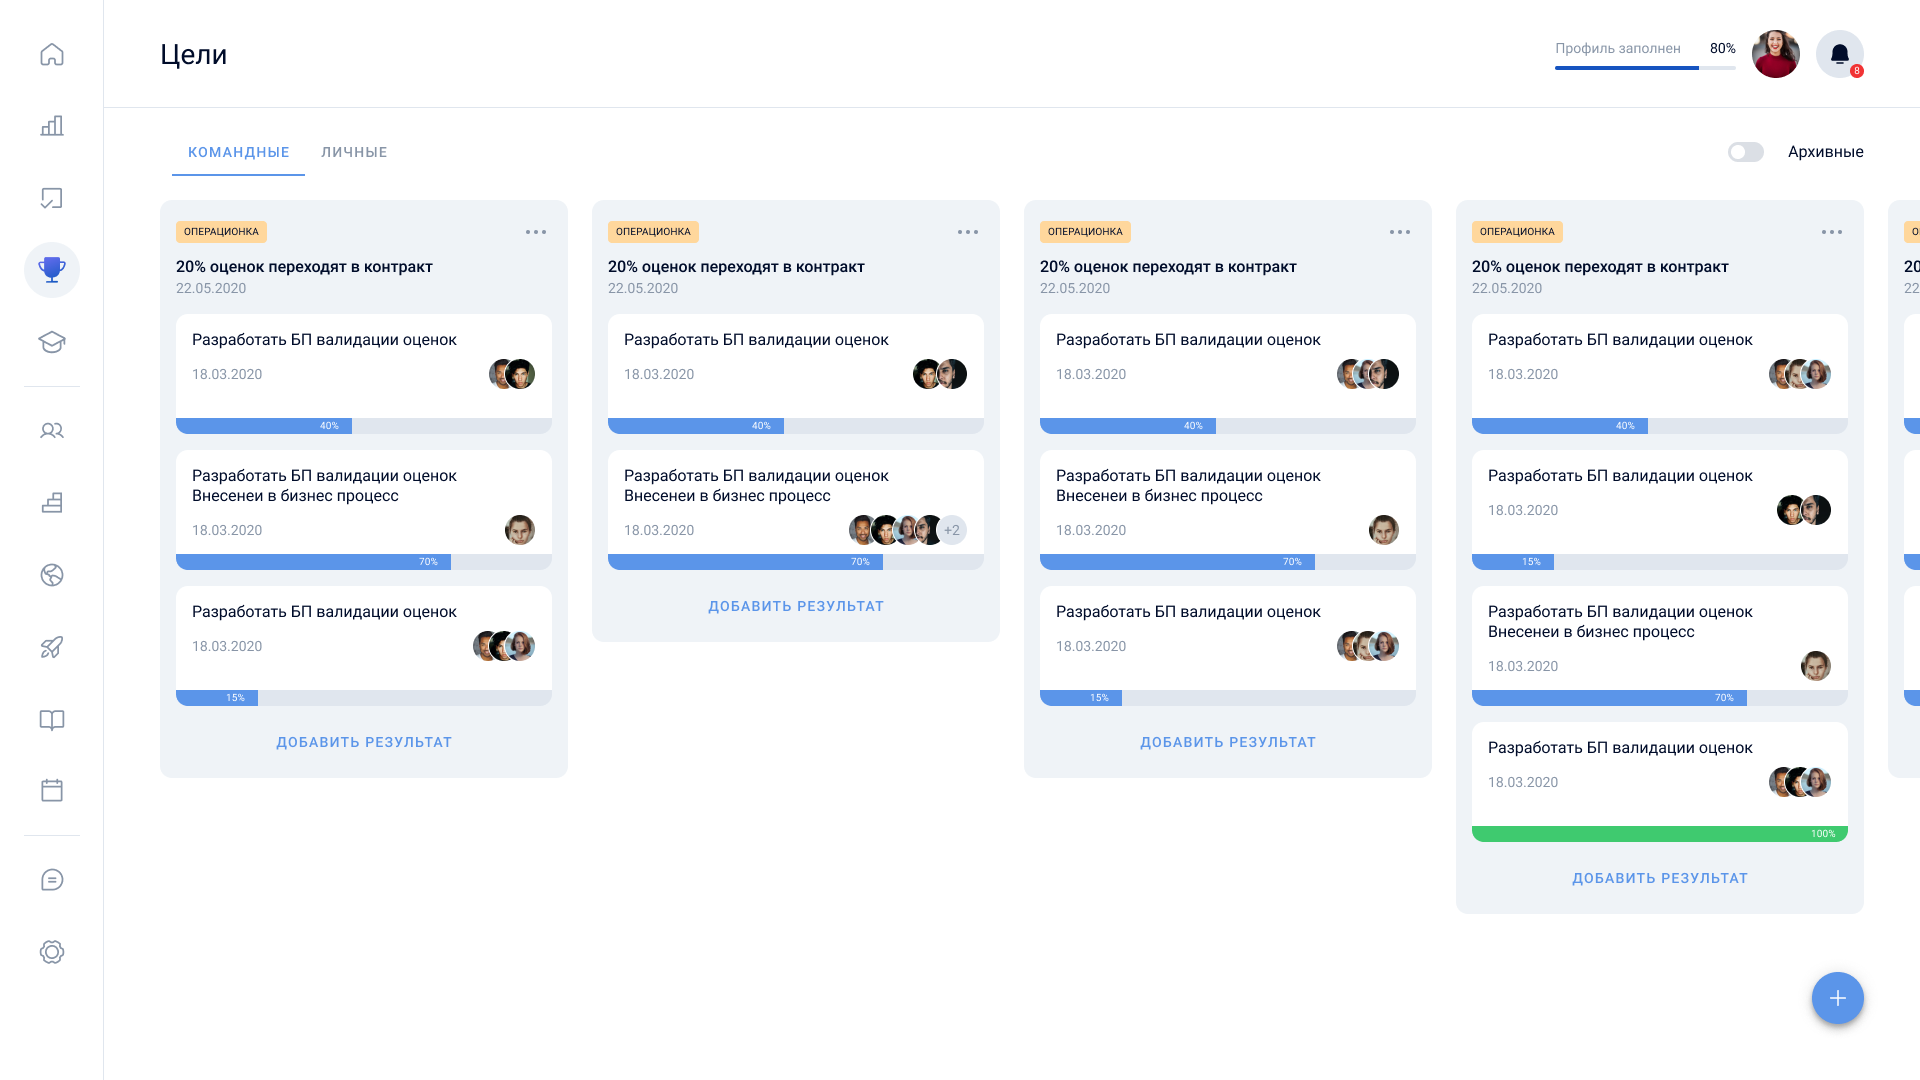Switch to the Личные tab

pyautogui.click(x=354, y=152)
